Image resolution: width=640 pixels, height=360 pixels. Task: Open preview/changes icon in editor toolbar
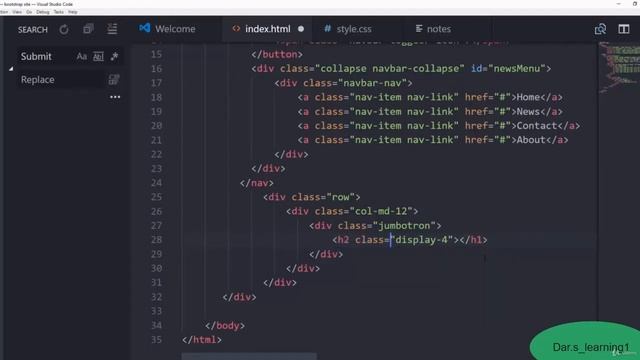(600, 29)
